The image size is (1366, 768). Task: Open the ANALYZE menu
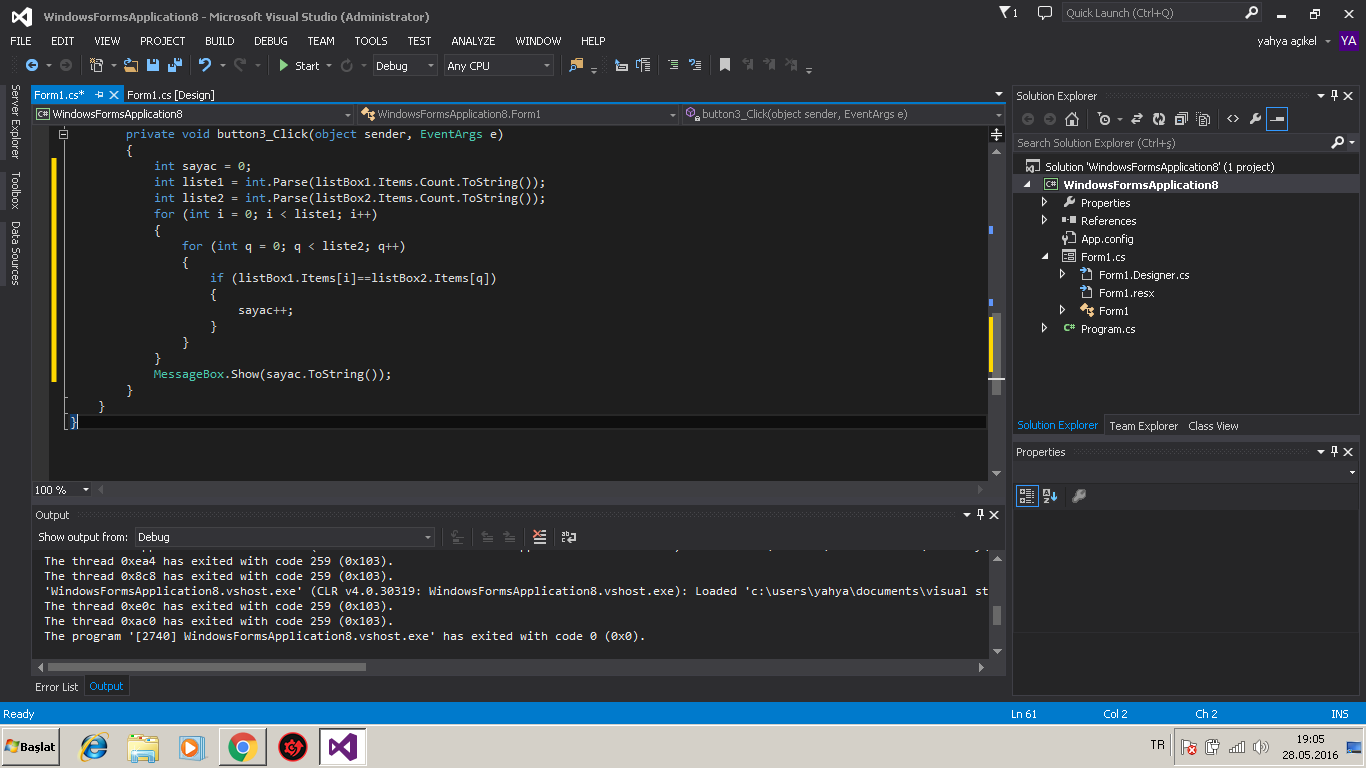point(473,41)
